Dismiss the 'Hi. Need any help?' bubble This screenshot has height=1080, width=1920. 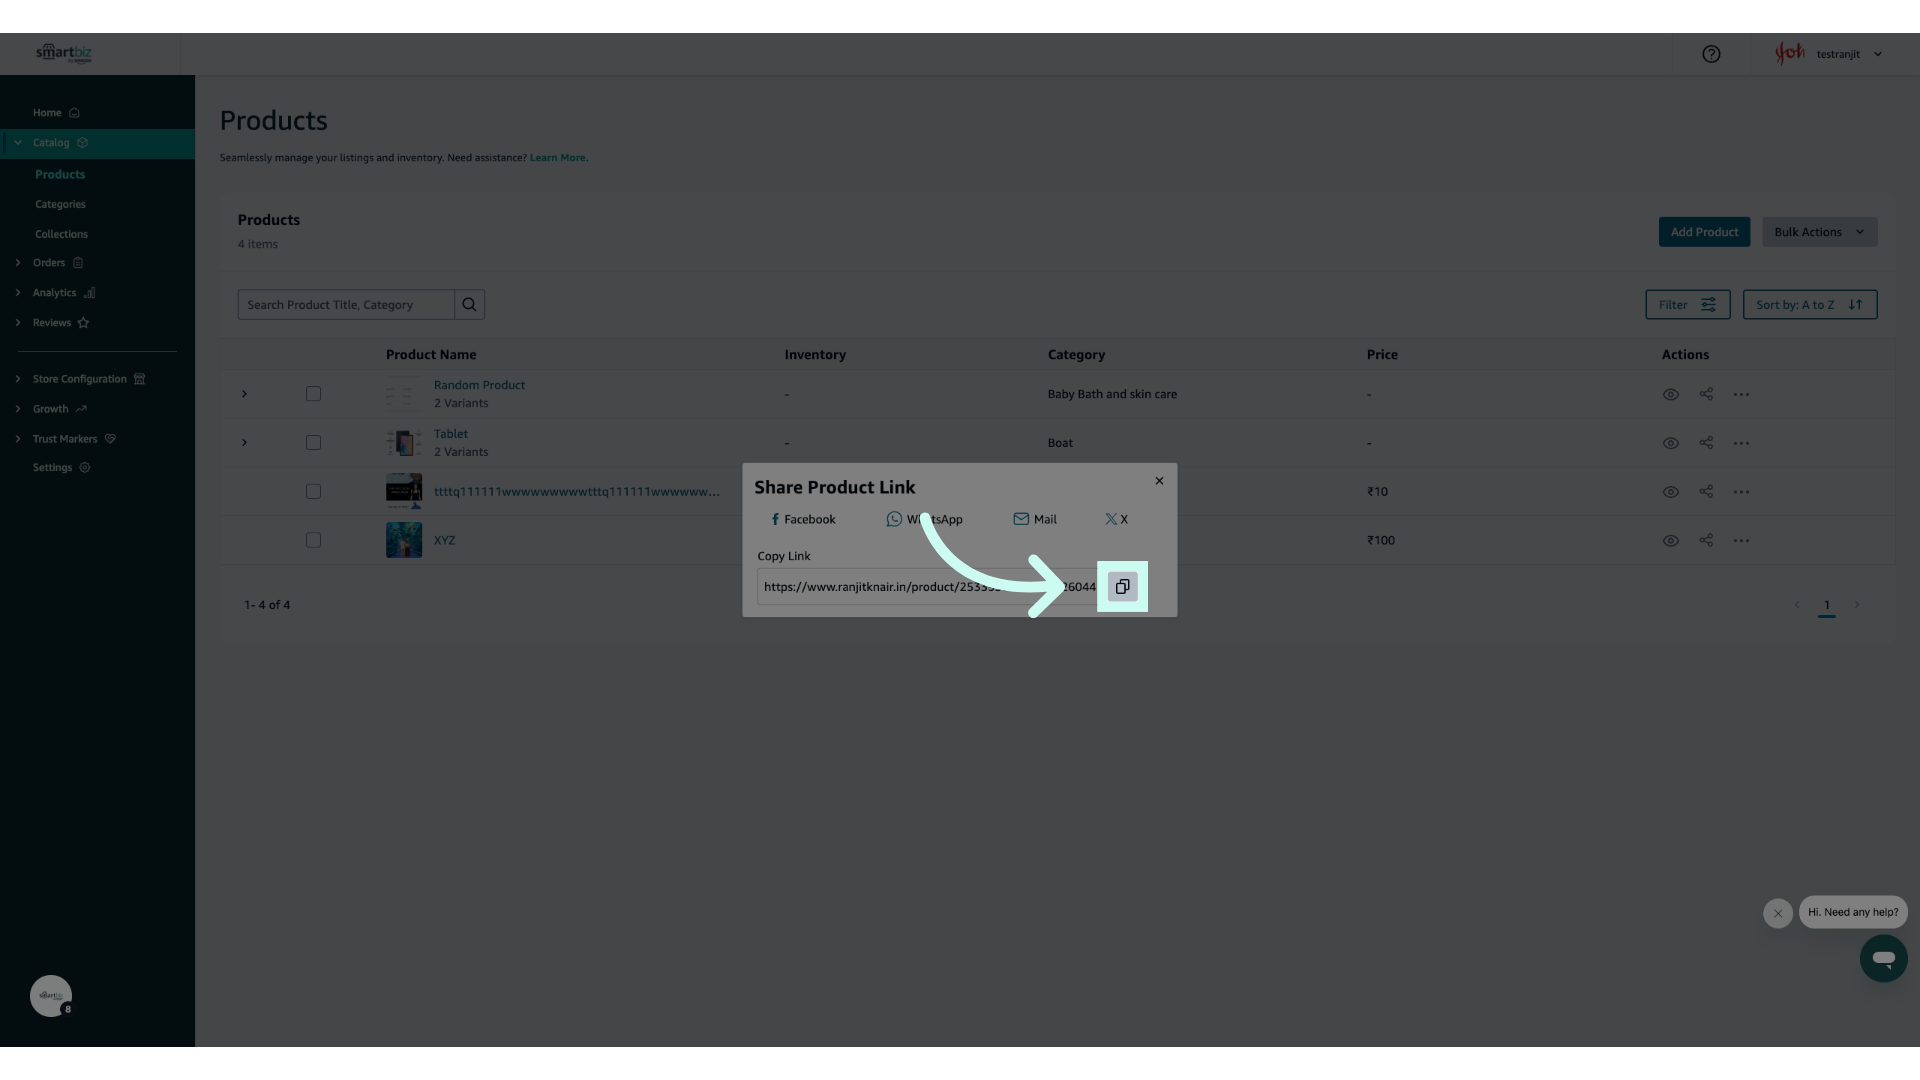click(1777, 913)
